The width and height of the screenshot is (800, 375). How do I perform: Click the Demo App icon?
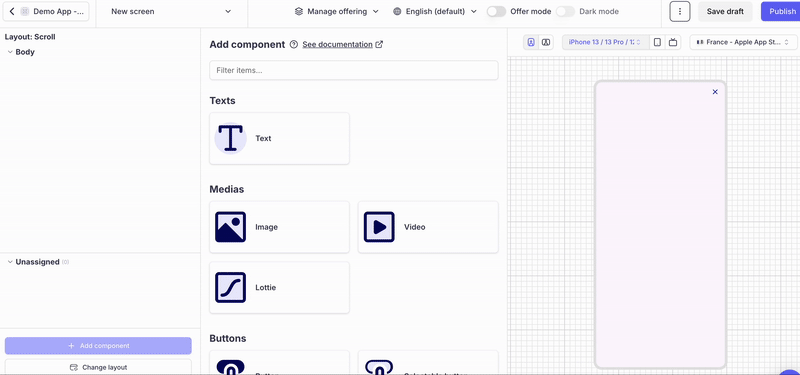(x=24, y=11)
